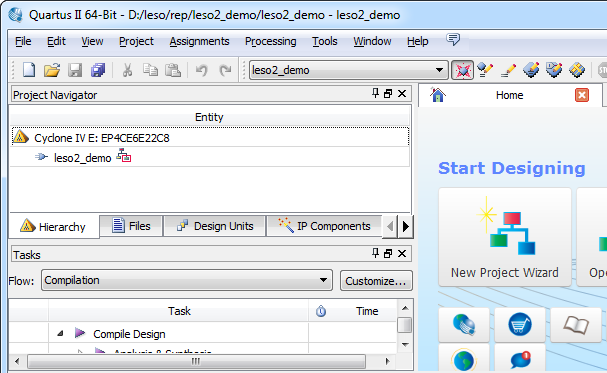
Task: Pin the Project Navigator panel
Action: tap(375, 93)
